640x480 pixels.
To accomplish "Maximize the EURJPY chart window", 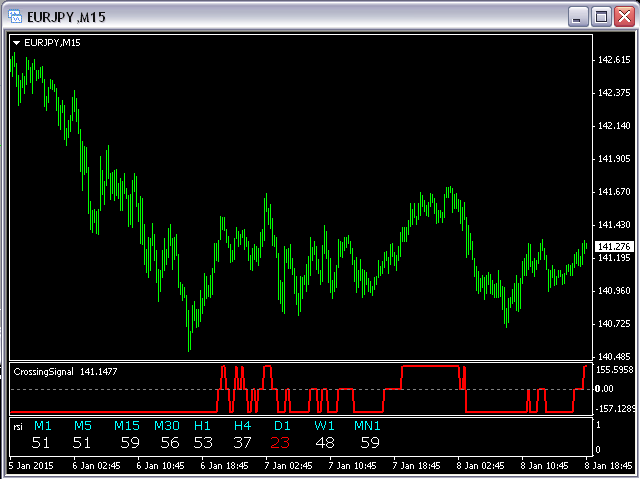I will pos(600,16).
